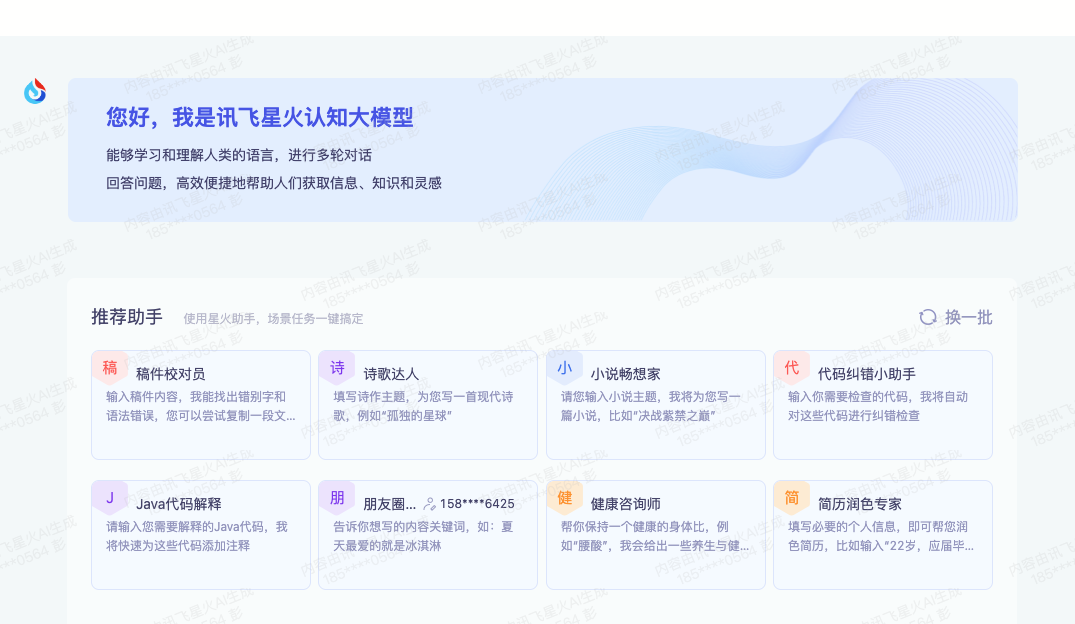This screenshot has width=1075, height=624.
Task: Click the 诗 badge icon on the 诗歌达人 card
Action: [x=337, y=368]
